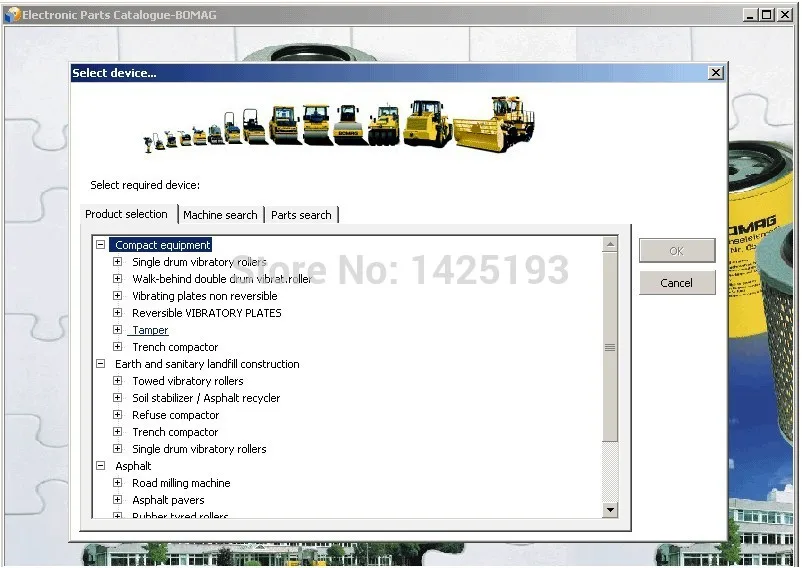Expand the Refuse compactor node

click(118, 415)
